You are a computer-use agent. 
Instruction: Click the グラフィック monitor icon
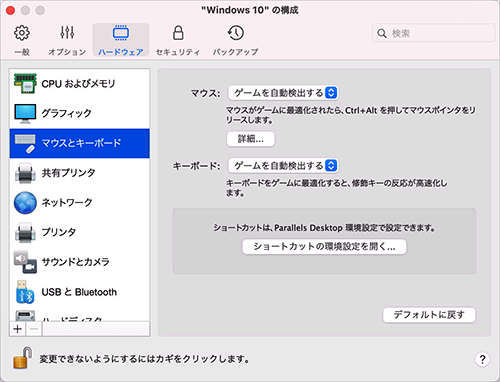25,113
